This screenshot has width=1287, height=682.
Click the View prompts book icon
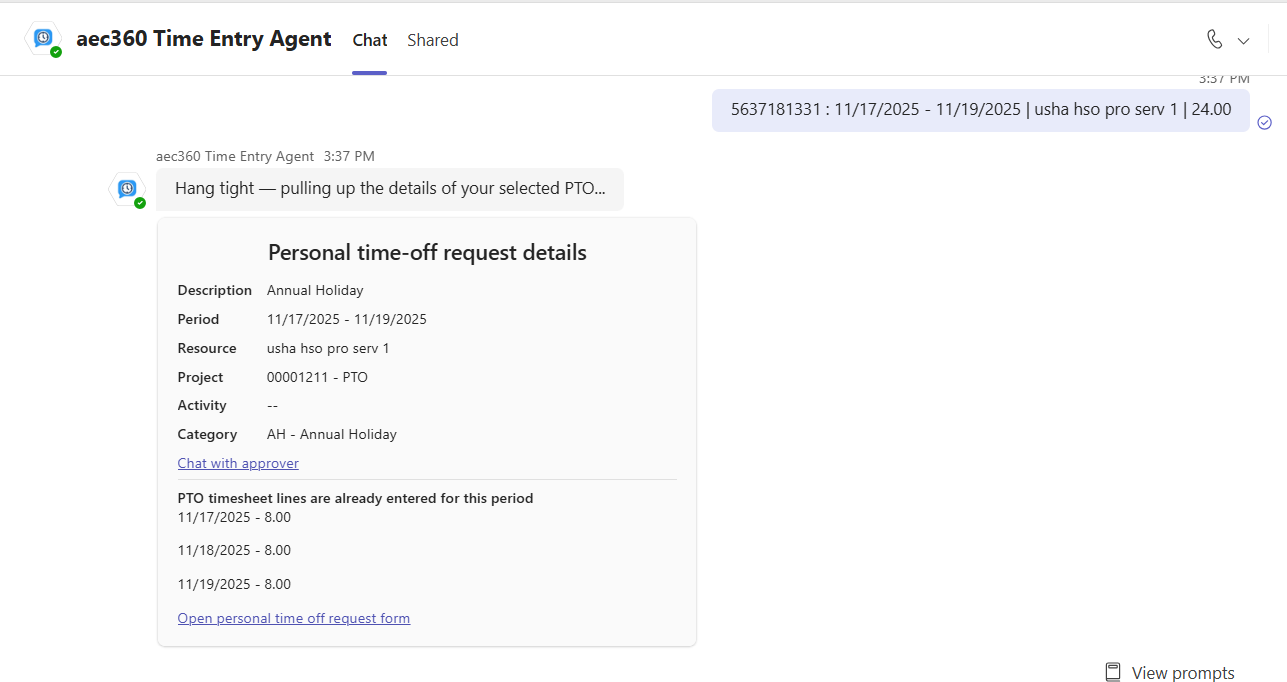click(1113, 672)
